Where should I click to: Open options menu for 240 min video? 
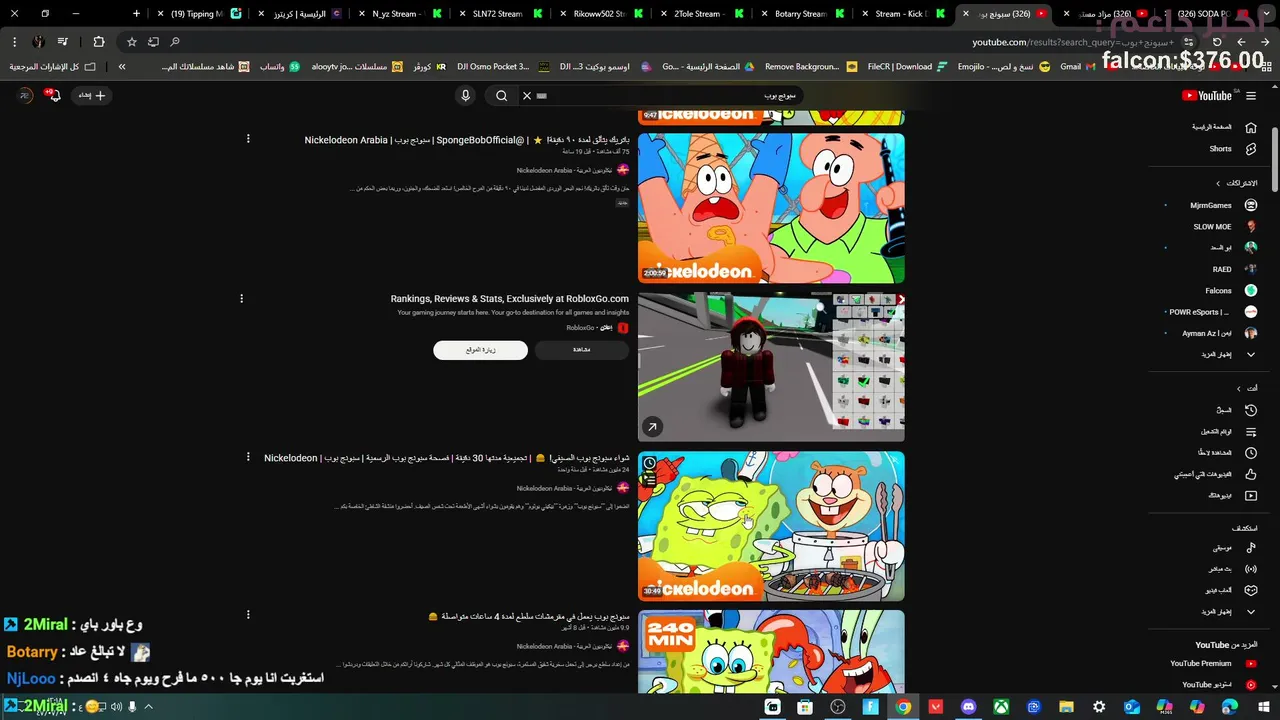[248, 615]
